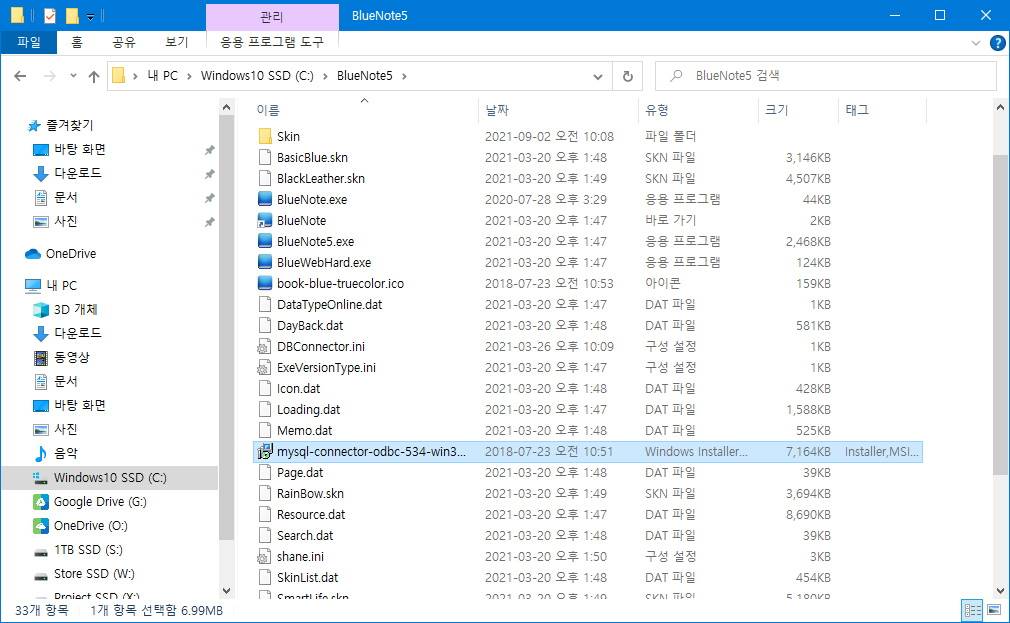Open 음악 folder in navigation pane
Screen dimensions: 1010x623
55,453
